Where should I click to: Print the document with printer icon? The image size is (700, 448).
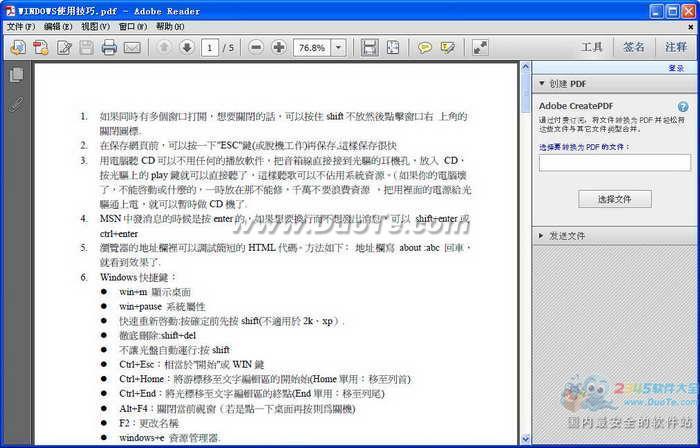click(109, 47)
